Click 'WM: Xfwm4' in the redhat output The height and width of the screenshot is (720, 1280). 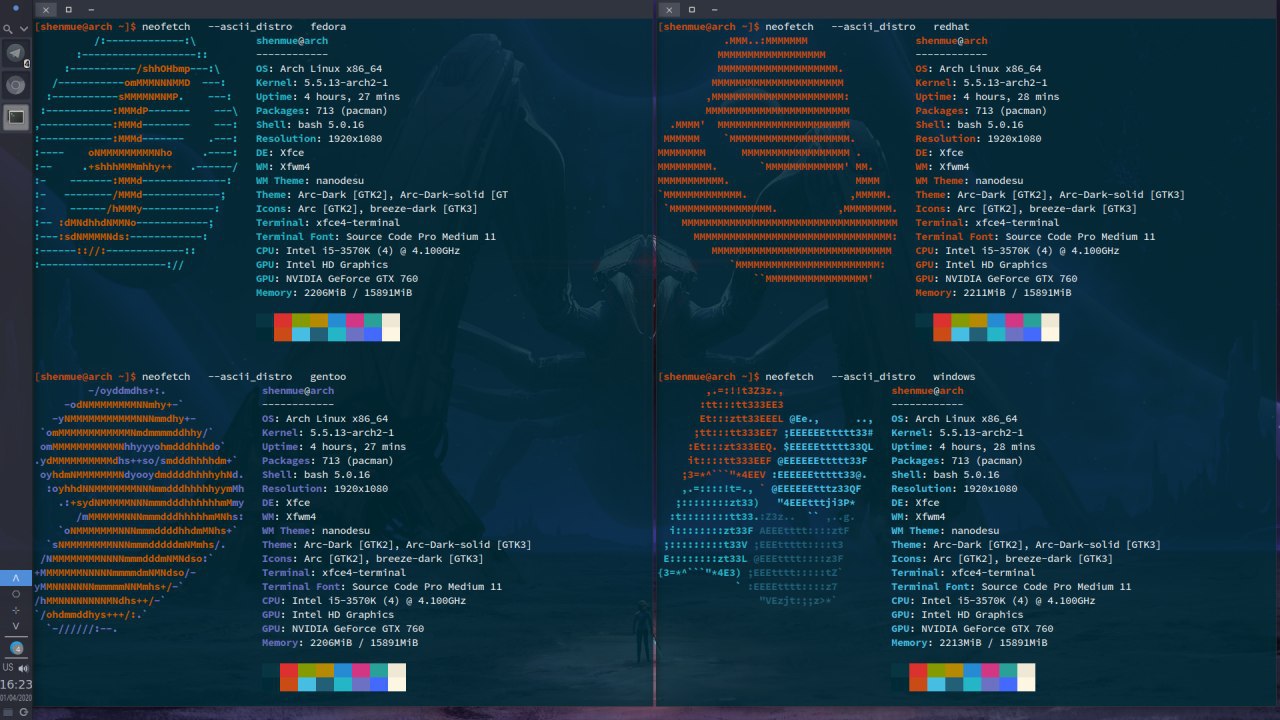[x=942, y=167]
